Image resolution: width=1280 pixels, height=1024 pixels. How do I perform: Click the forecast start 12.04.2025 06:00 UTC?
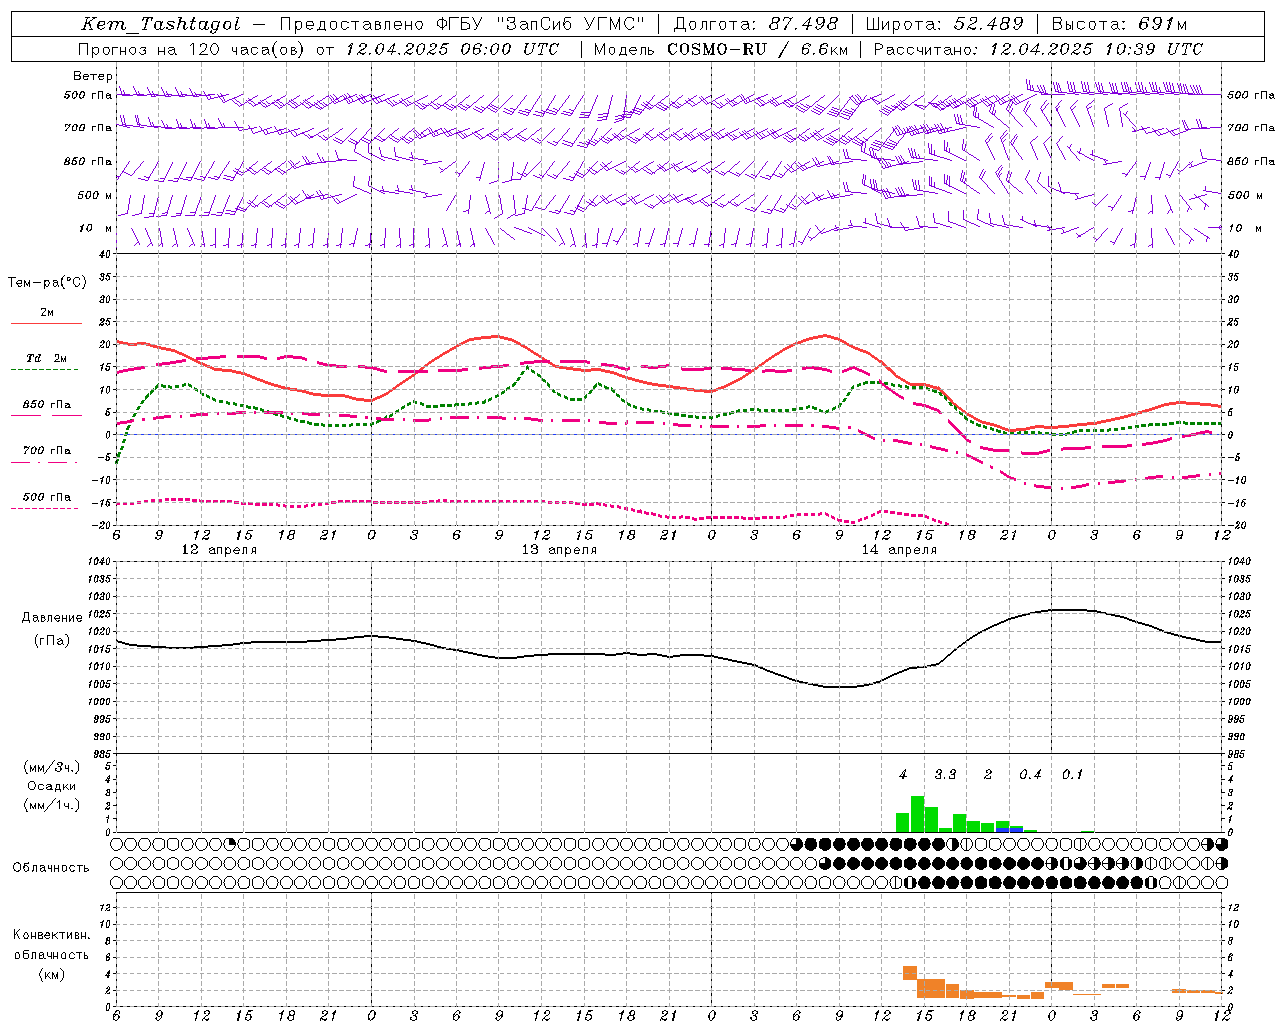(452, 49)
